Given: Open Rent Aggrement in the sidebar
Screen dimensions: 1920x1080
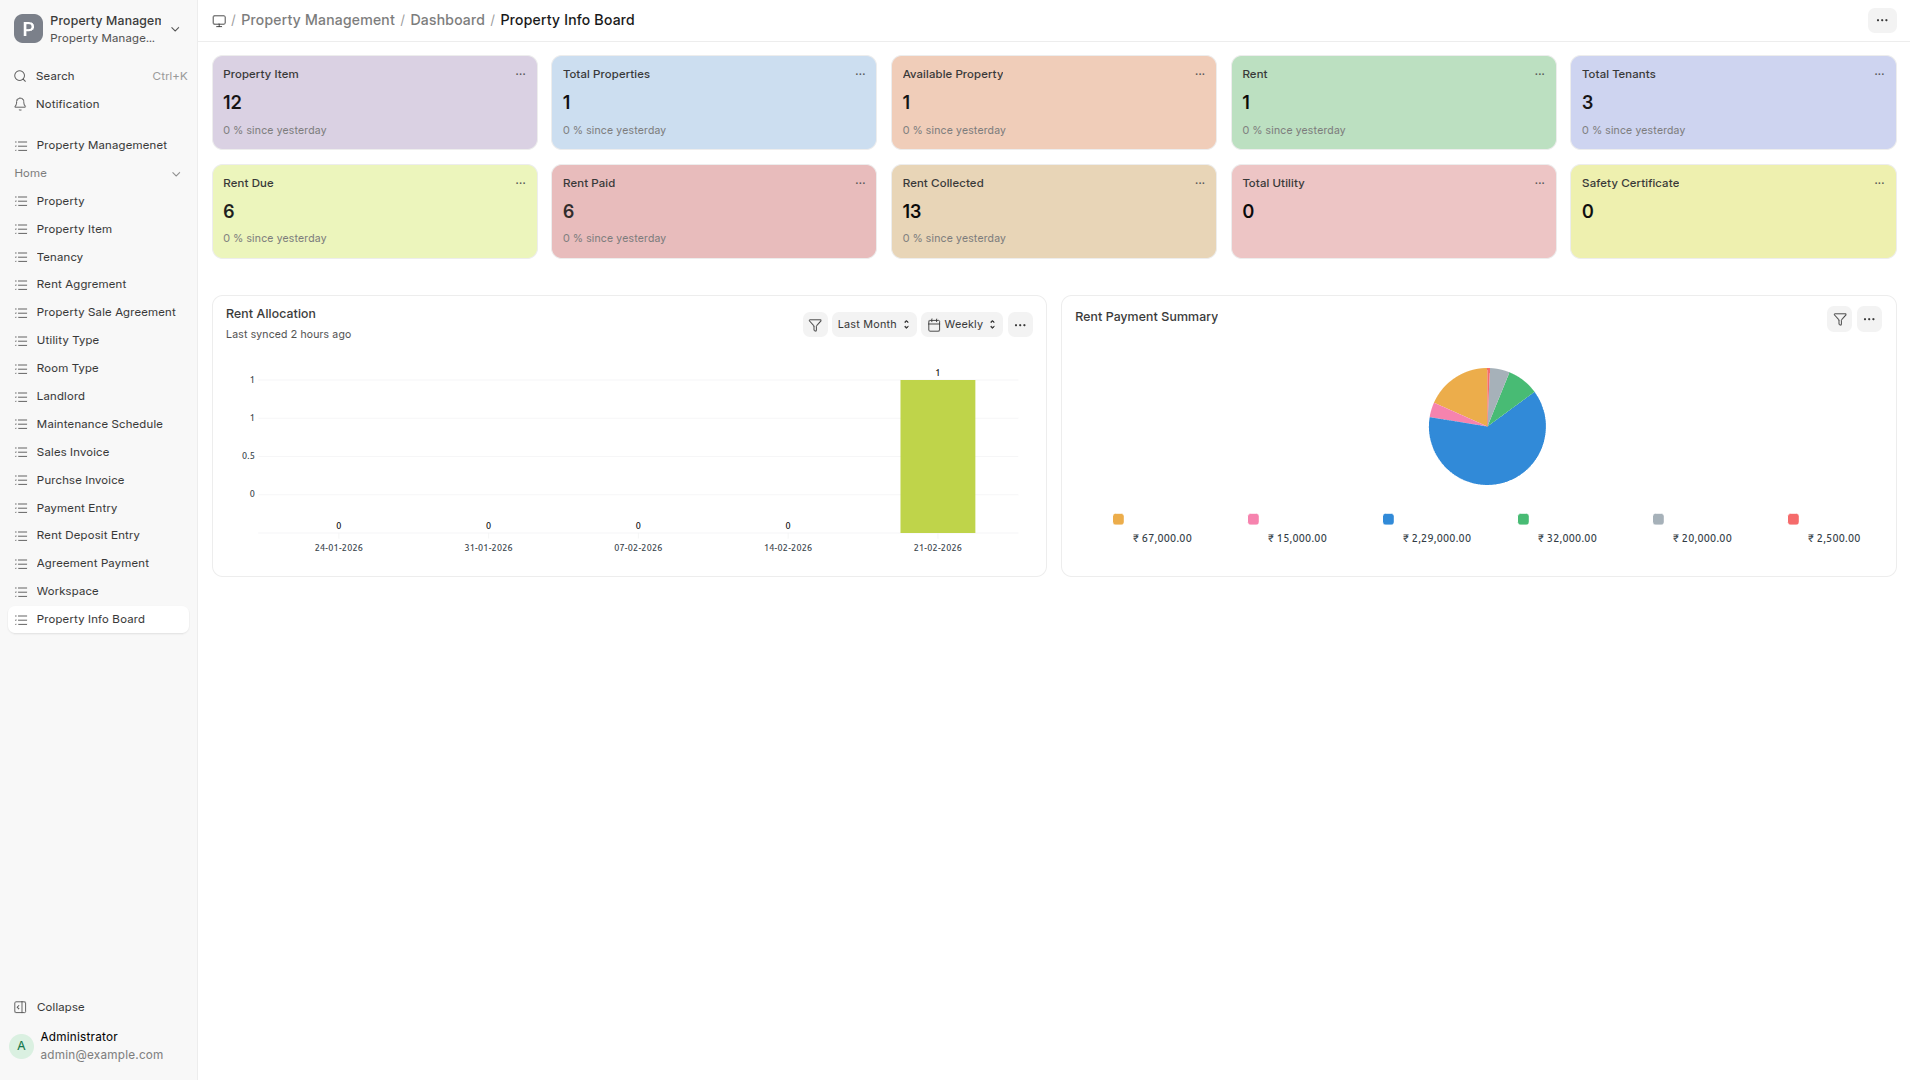Looking at the screenshot, I should 98,285.
